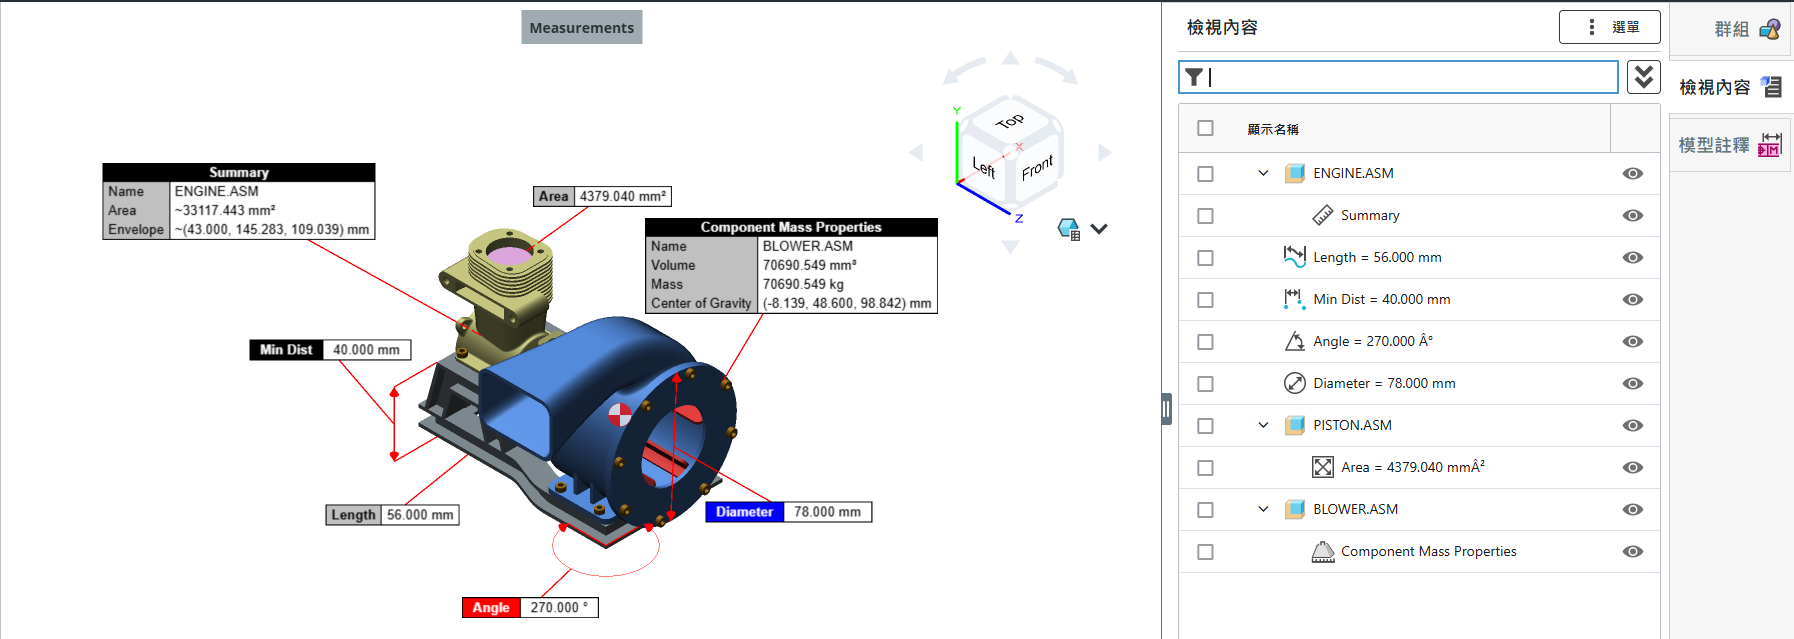Check the PISTON.ASM checkbox
The image size is (1794, 639).
click(x=1205, y=425)
